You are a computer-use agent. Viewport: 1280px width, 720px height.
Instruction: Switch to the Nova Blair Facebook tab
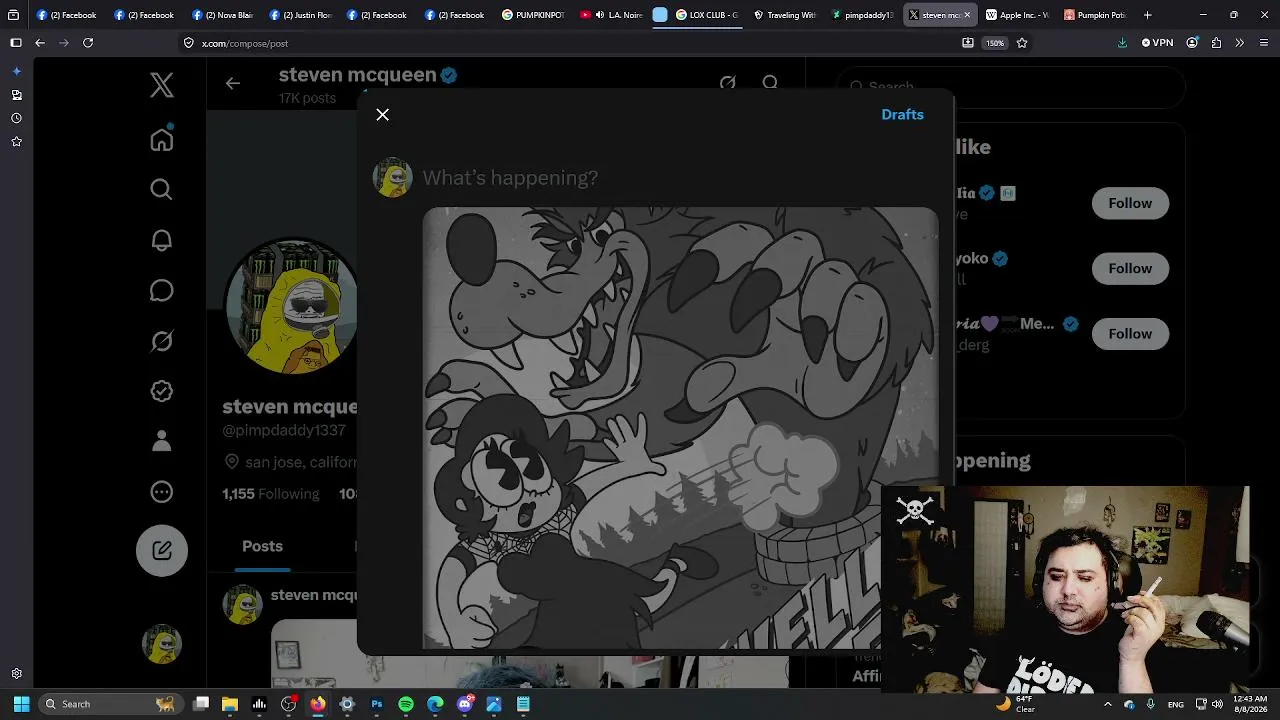[x=223, y=15]
